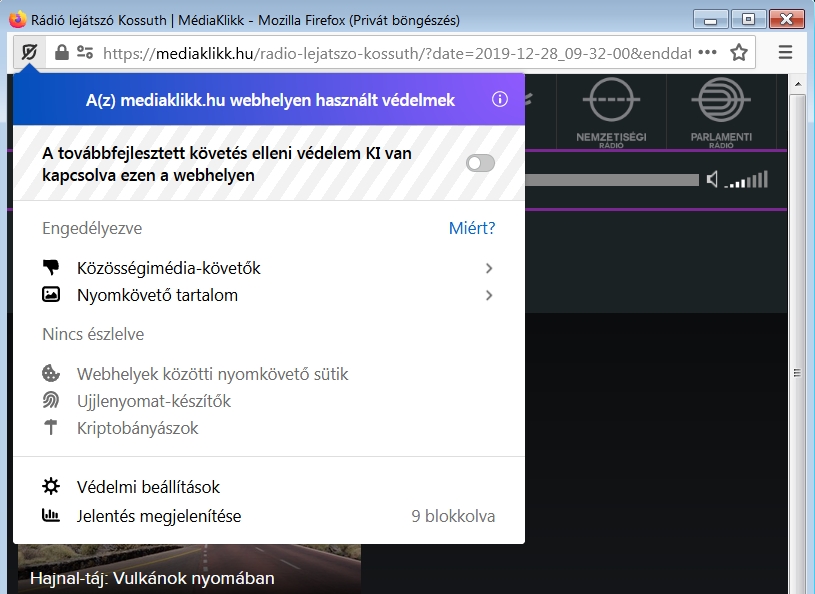Click the hammer icon for Kriptobányászok
The height and width of the screenshot is (594, 815).
point(51,427)
